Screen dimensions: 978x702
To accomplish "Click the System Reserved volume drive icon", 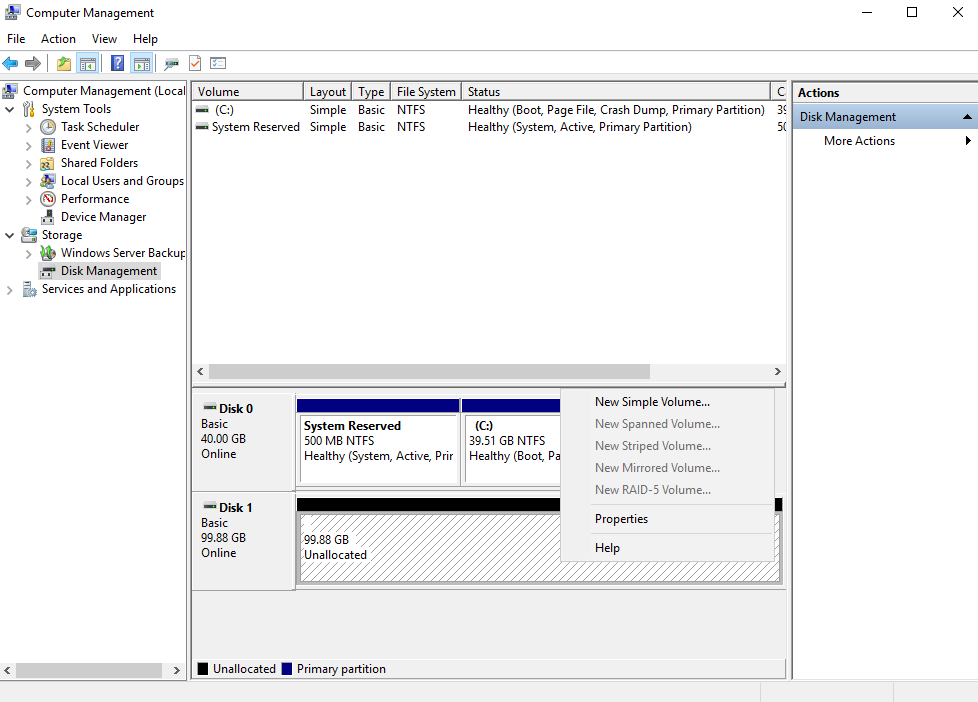I will (x=201, y=127).
